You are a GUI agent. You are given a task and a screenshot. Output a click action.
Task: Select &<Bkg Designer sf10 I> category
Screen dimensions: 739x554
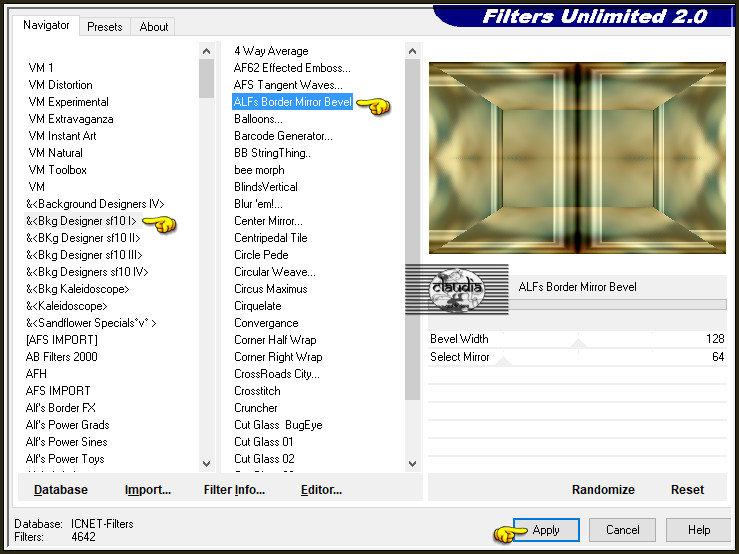[x=81, y=221]
